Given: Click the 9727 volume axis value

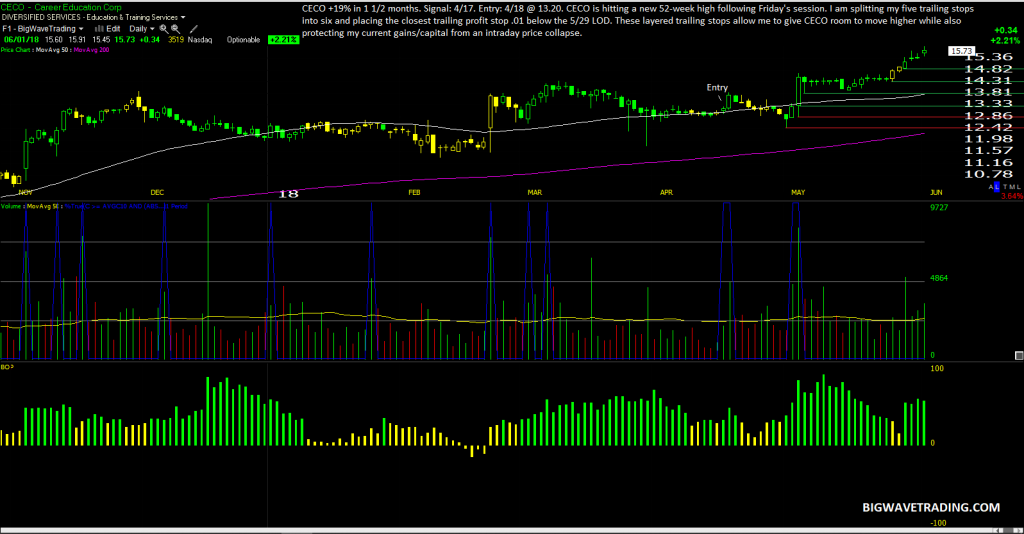Looking at the screenshot, I should point(939,208).
